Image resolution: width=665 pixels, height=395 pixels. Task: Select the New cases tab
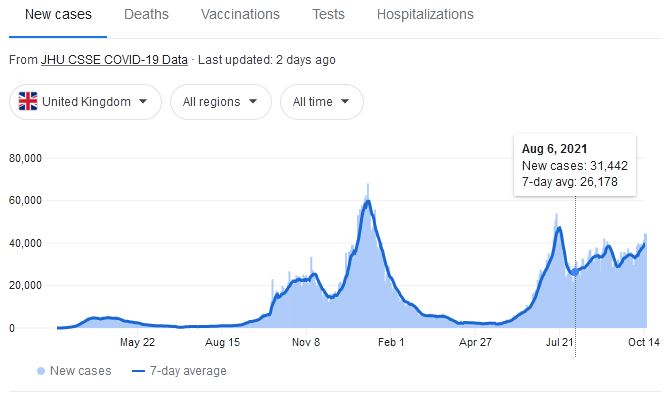pyautogui.click(x=58, y=14)
